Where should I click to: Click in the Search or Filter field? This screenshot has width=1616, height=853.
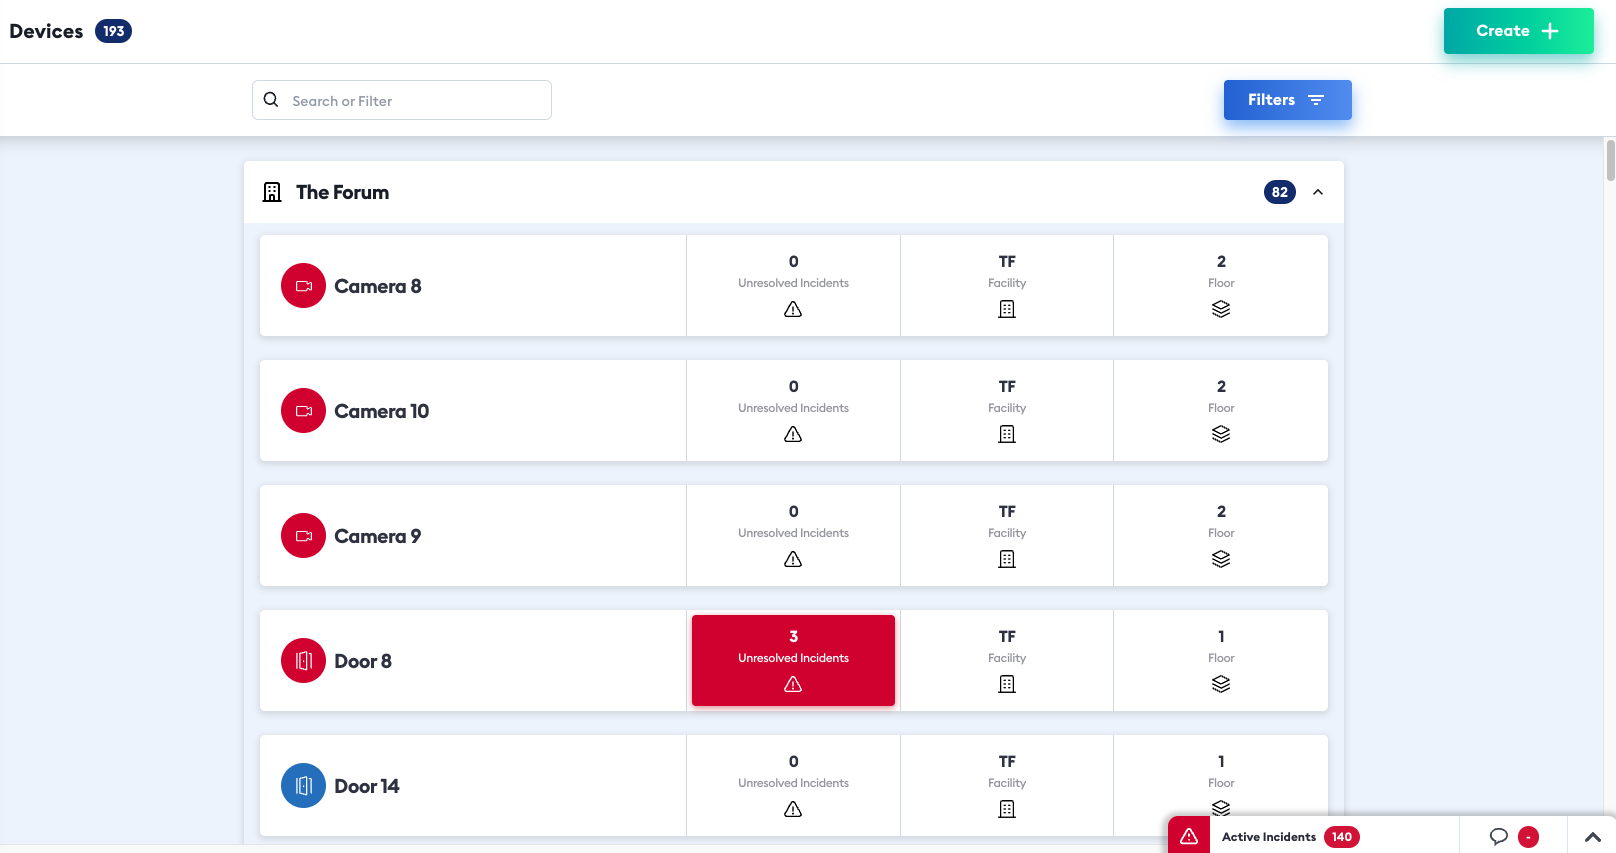click(402, 100)
